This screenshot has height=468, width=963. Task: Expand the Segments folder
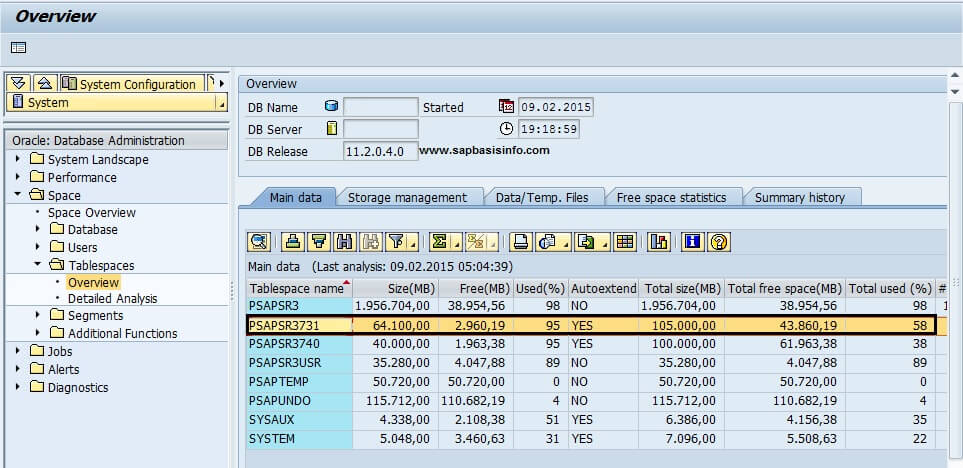click(37, 315)
